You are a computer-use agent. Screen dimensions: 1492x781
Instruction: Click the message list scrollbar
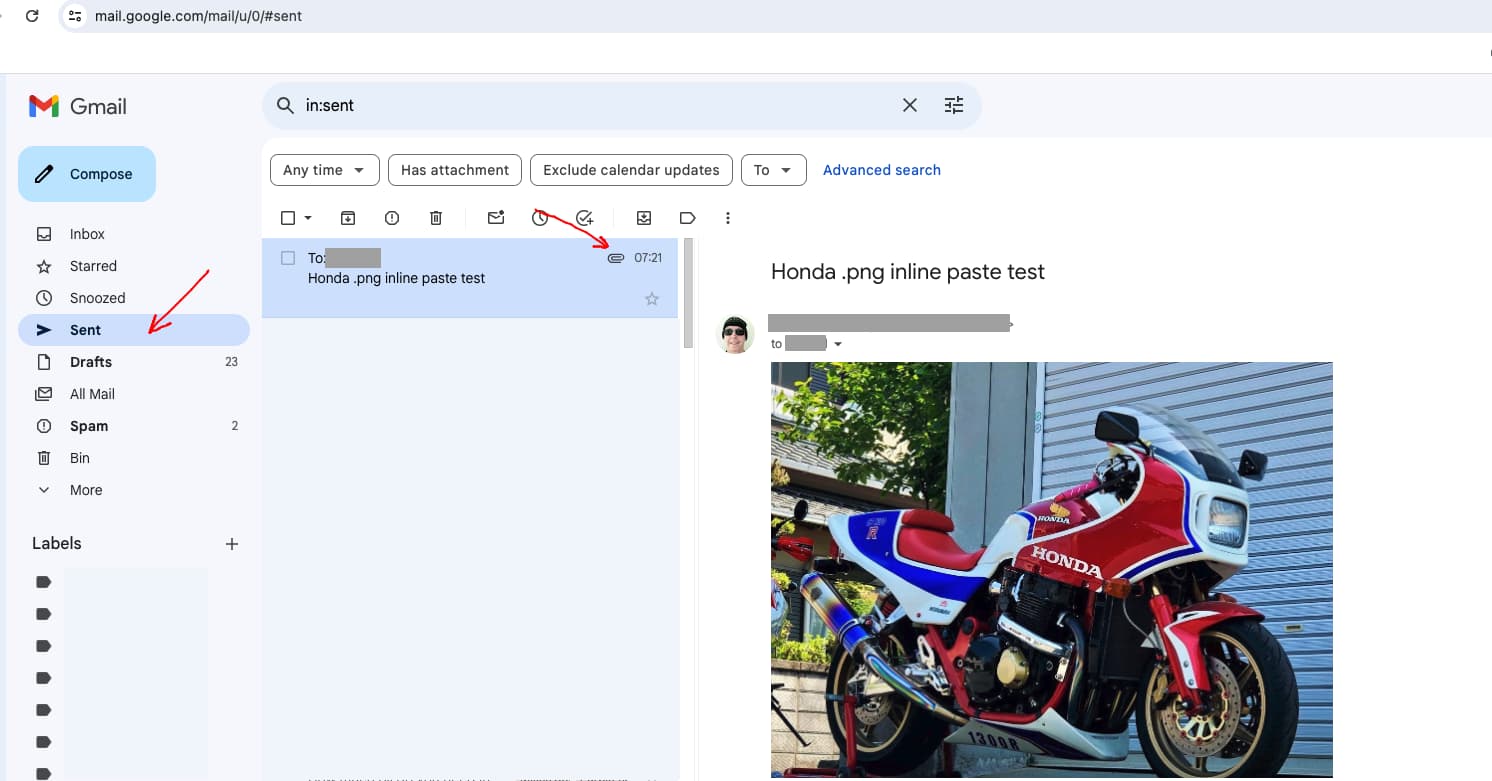tap(688, 293)
